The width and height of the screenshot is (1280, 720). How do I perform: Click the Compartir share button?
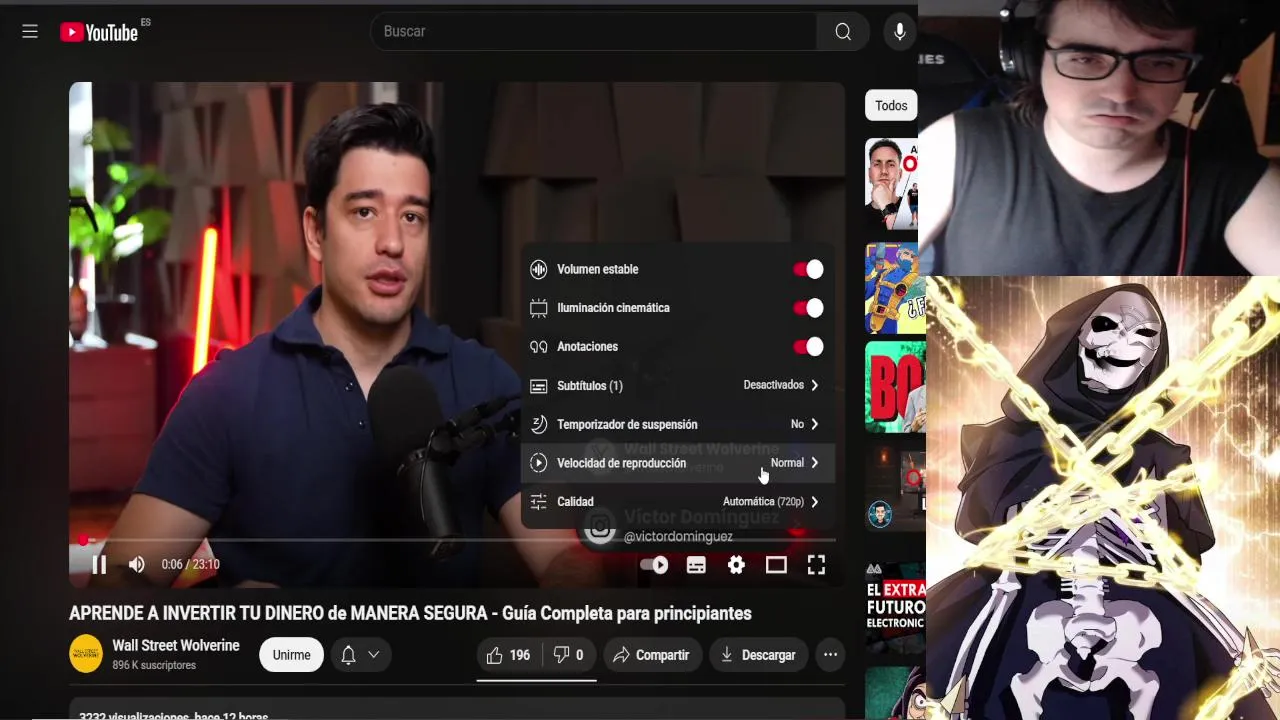tap(651, 655)
